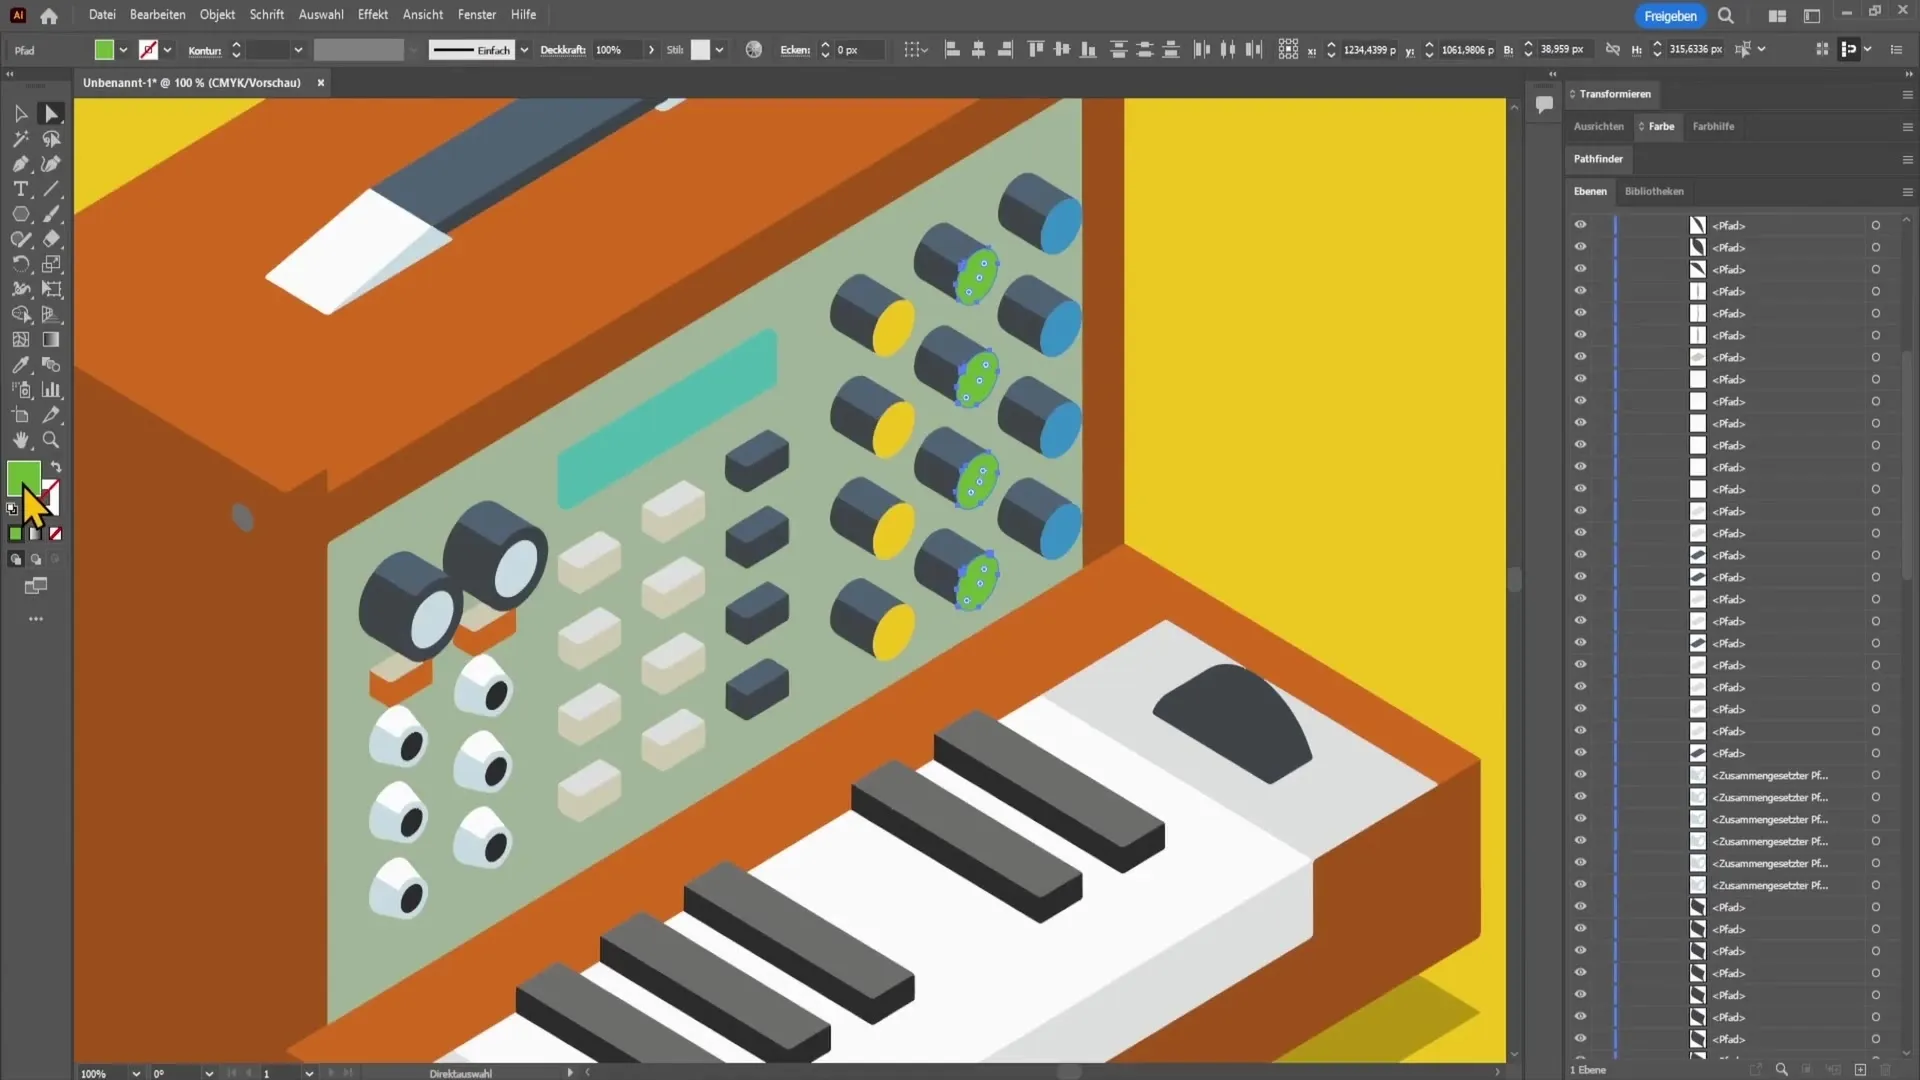Image resolution: width=1920 pixels, height=1080 pixels.
Task: Switch to the Bibliotheken tab
Action: point(1654,191)
